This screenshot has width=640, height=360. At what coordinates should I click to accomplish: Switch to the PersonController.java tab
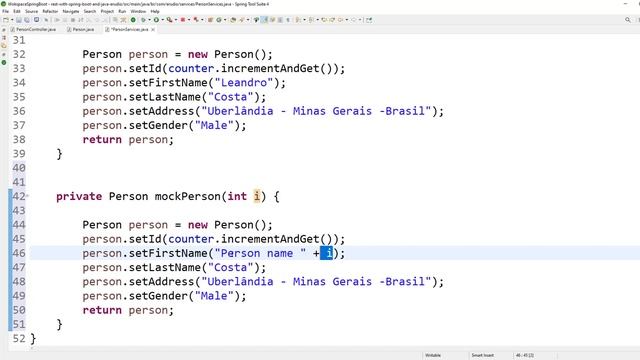(x=33, y=29)
